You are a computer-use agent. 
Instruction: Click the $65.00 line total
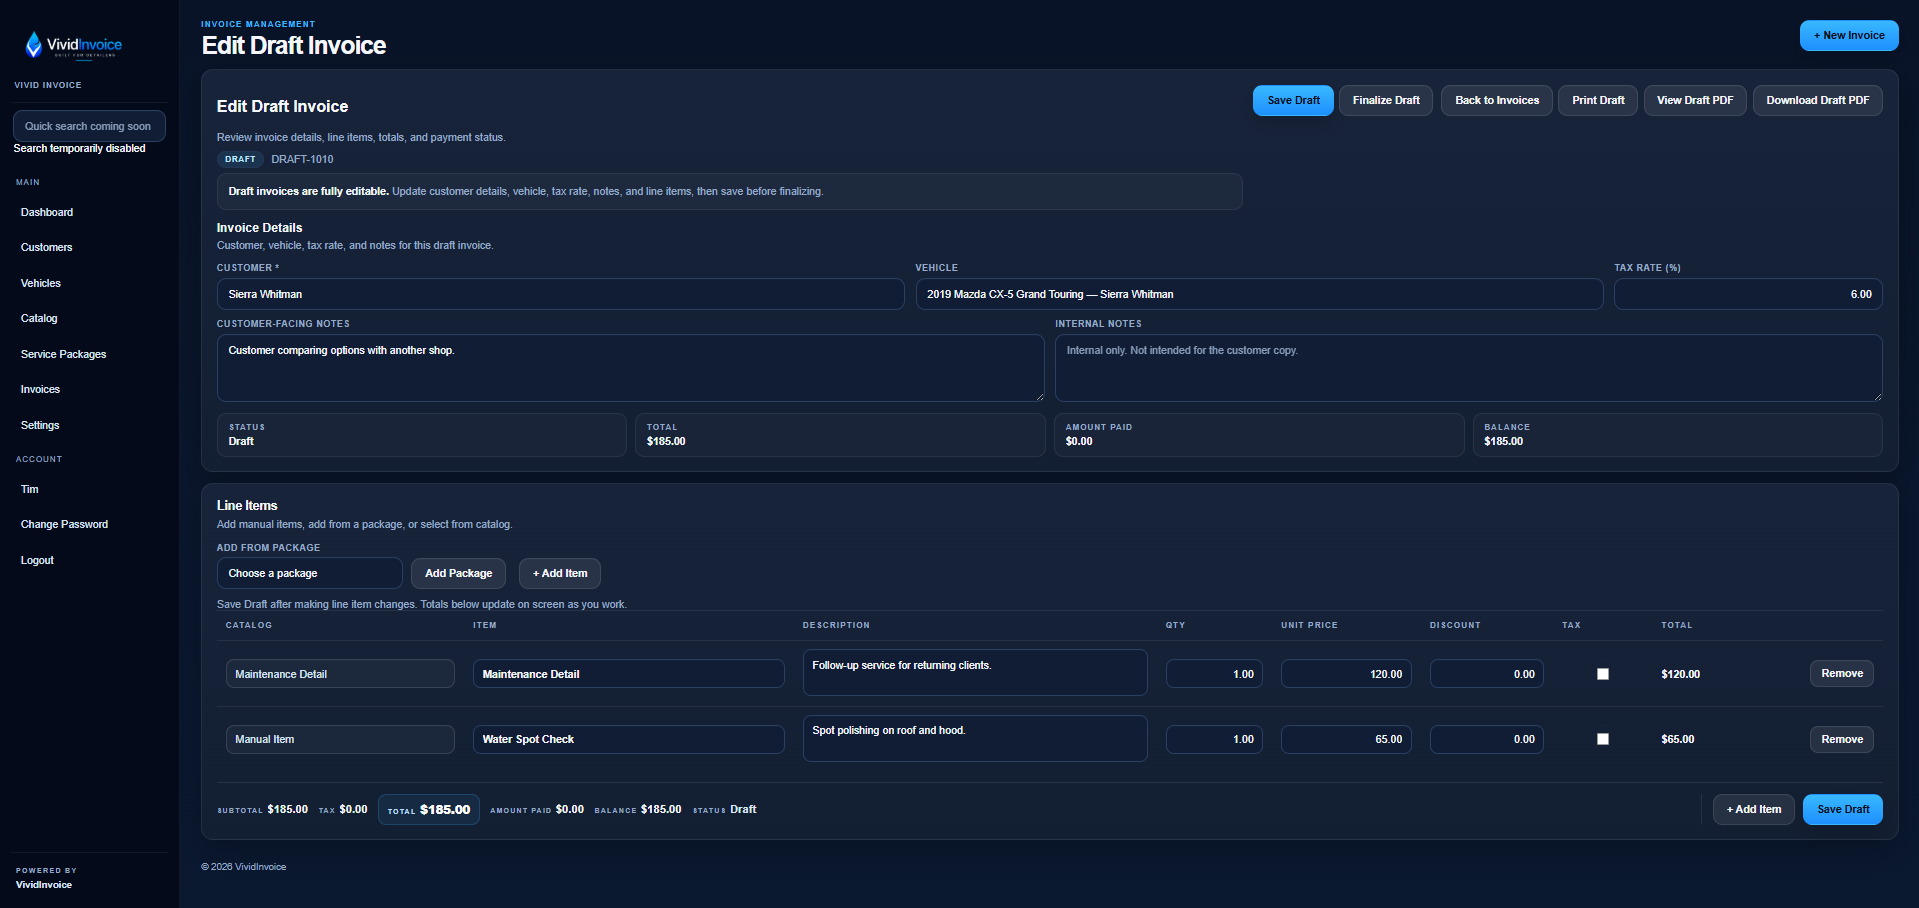[1677, 739]
